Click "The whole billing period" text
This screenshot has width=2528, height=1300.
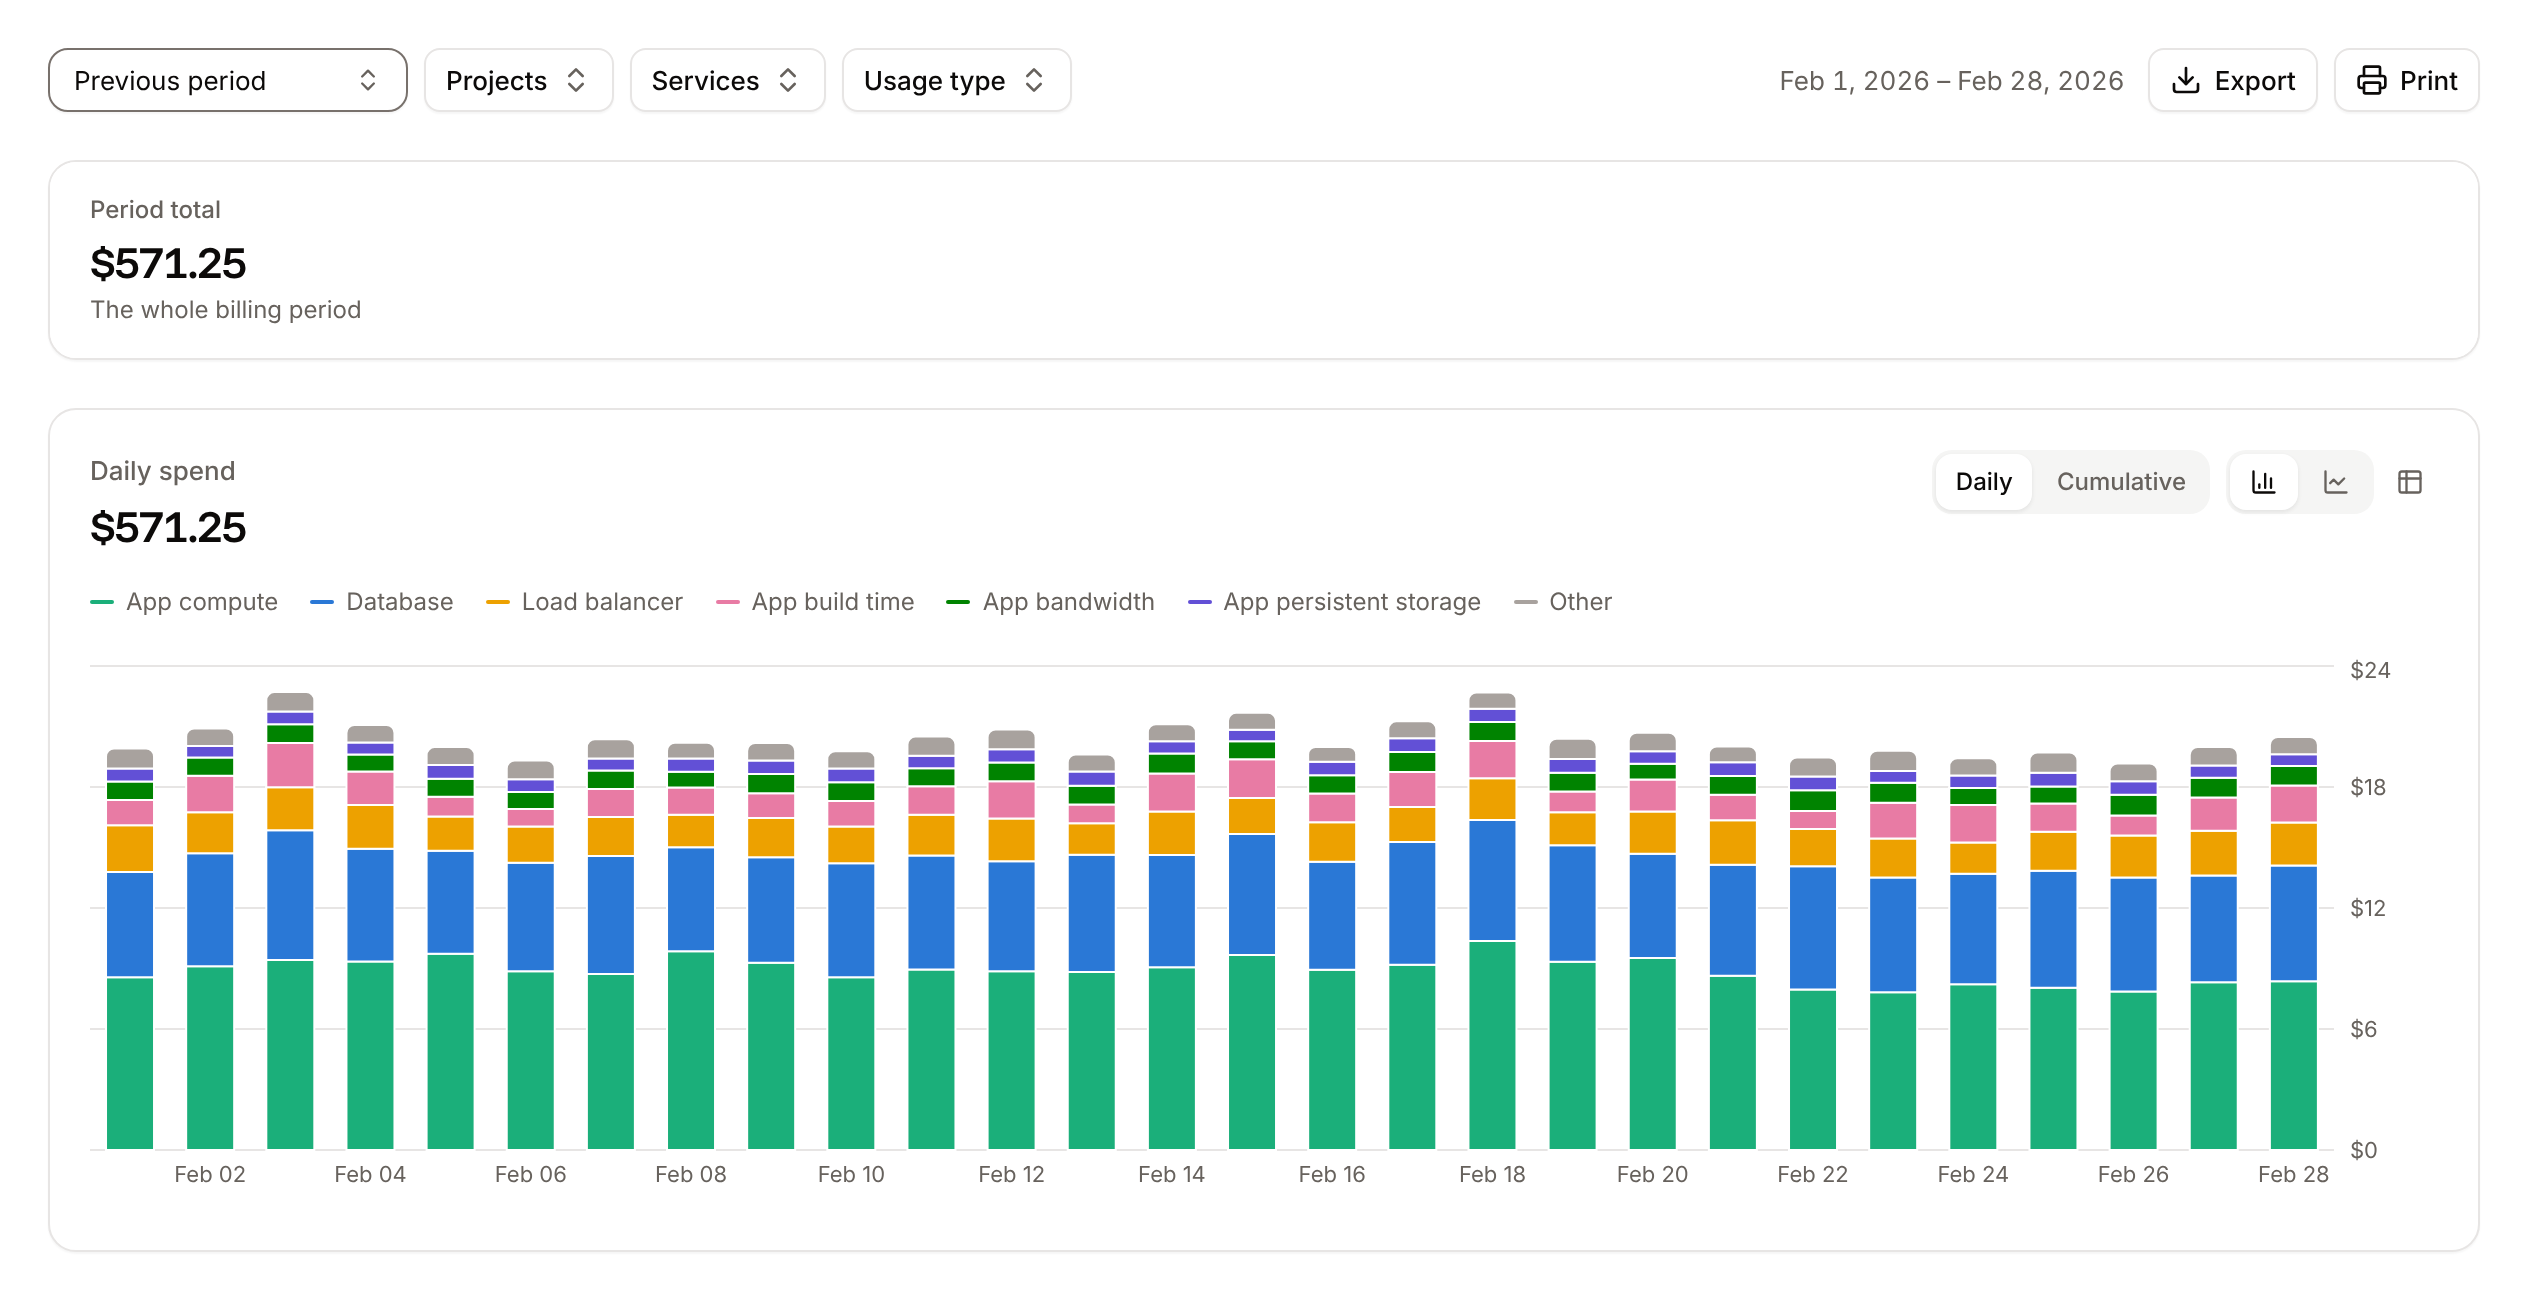click(225, 310)
